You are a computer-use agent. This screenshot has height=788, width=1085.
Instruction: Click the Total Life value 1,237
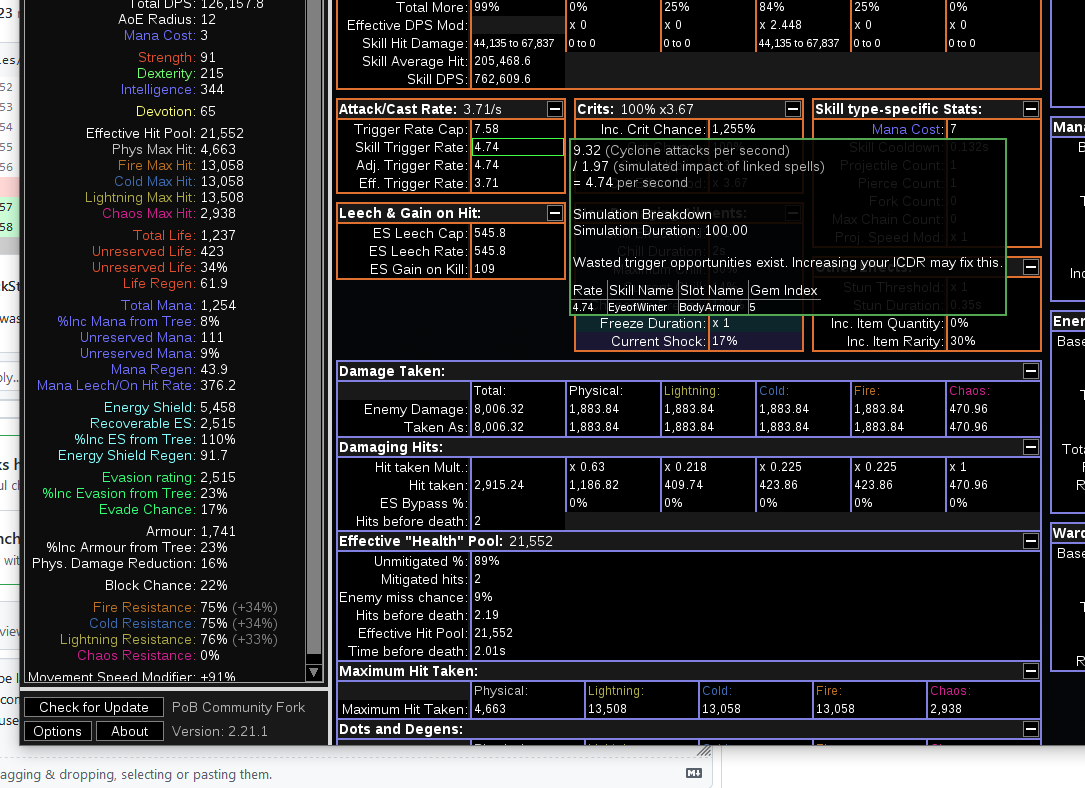coord(218,235)
